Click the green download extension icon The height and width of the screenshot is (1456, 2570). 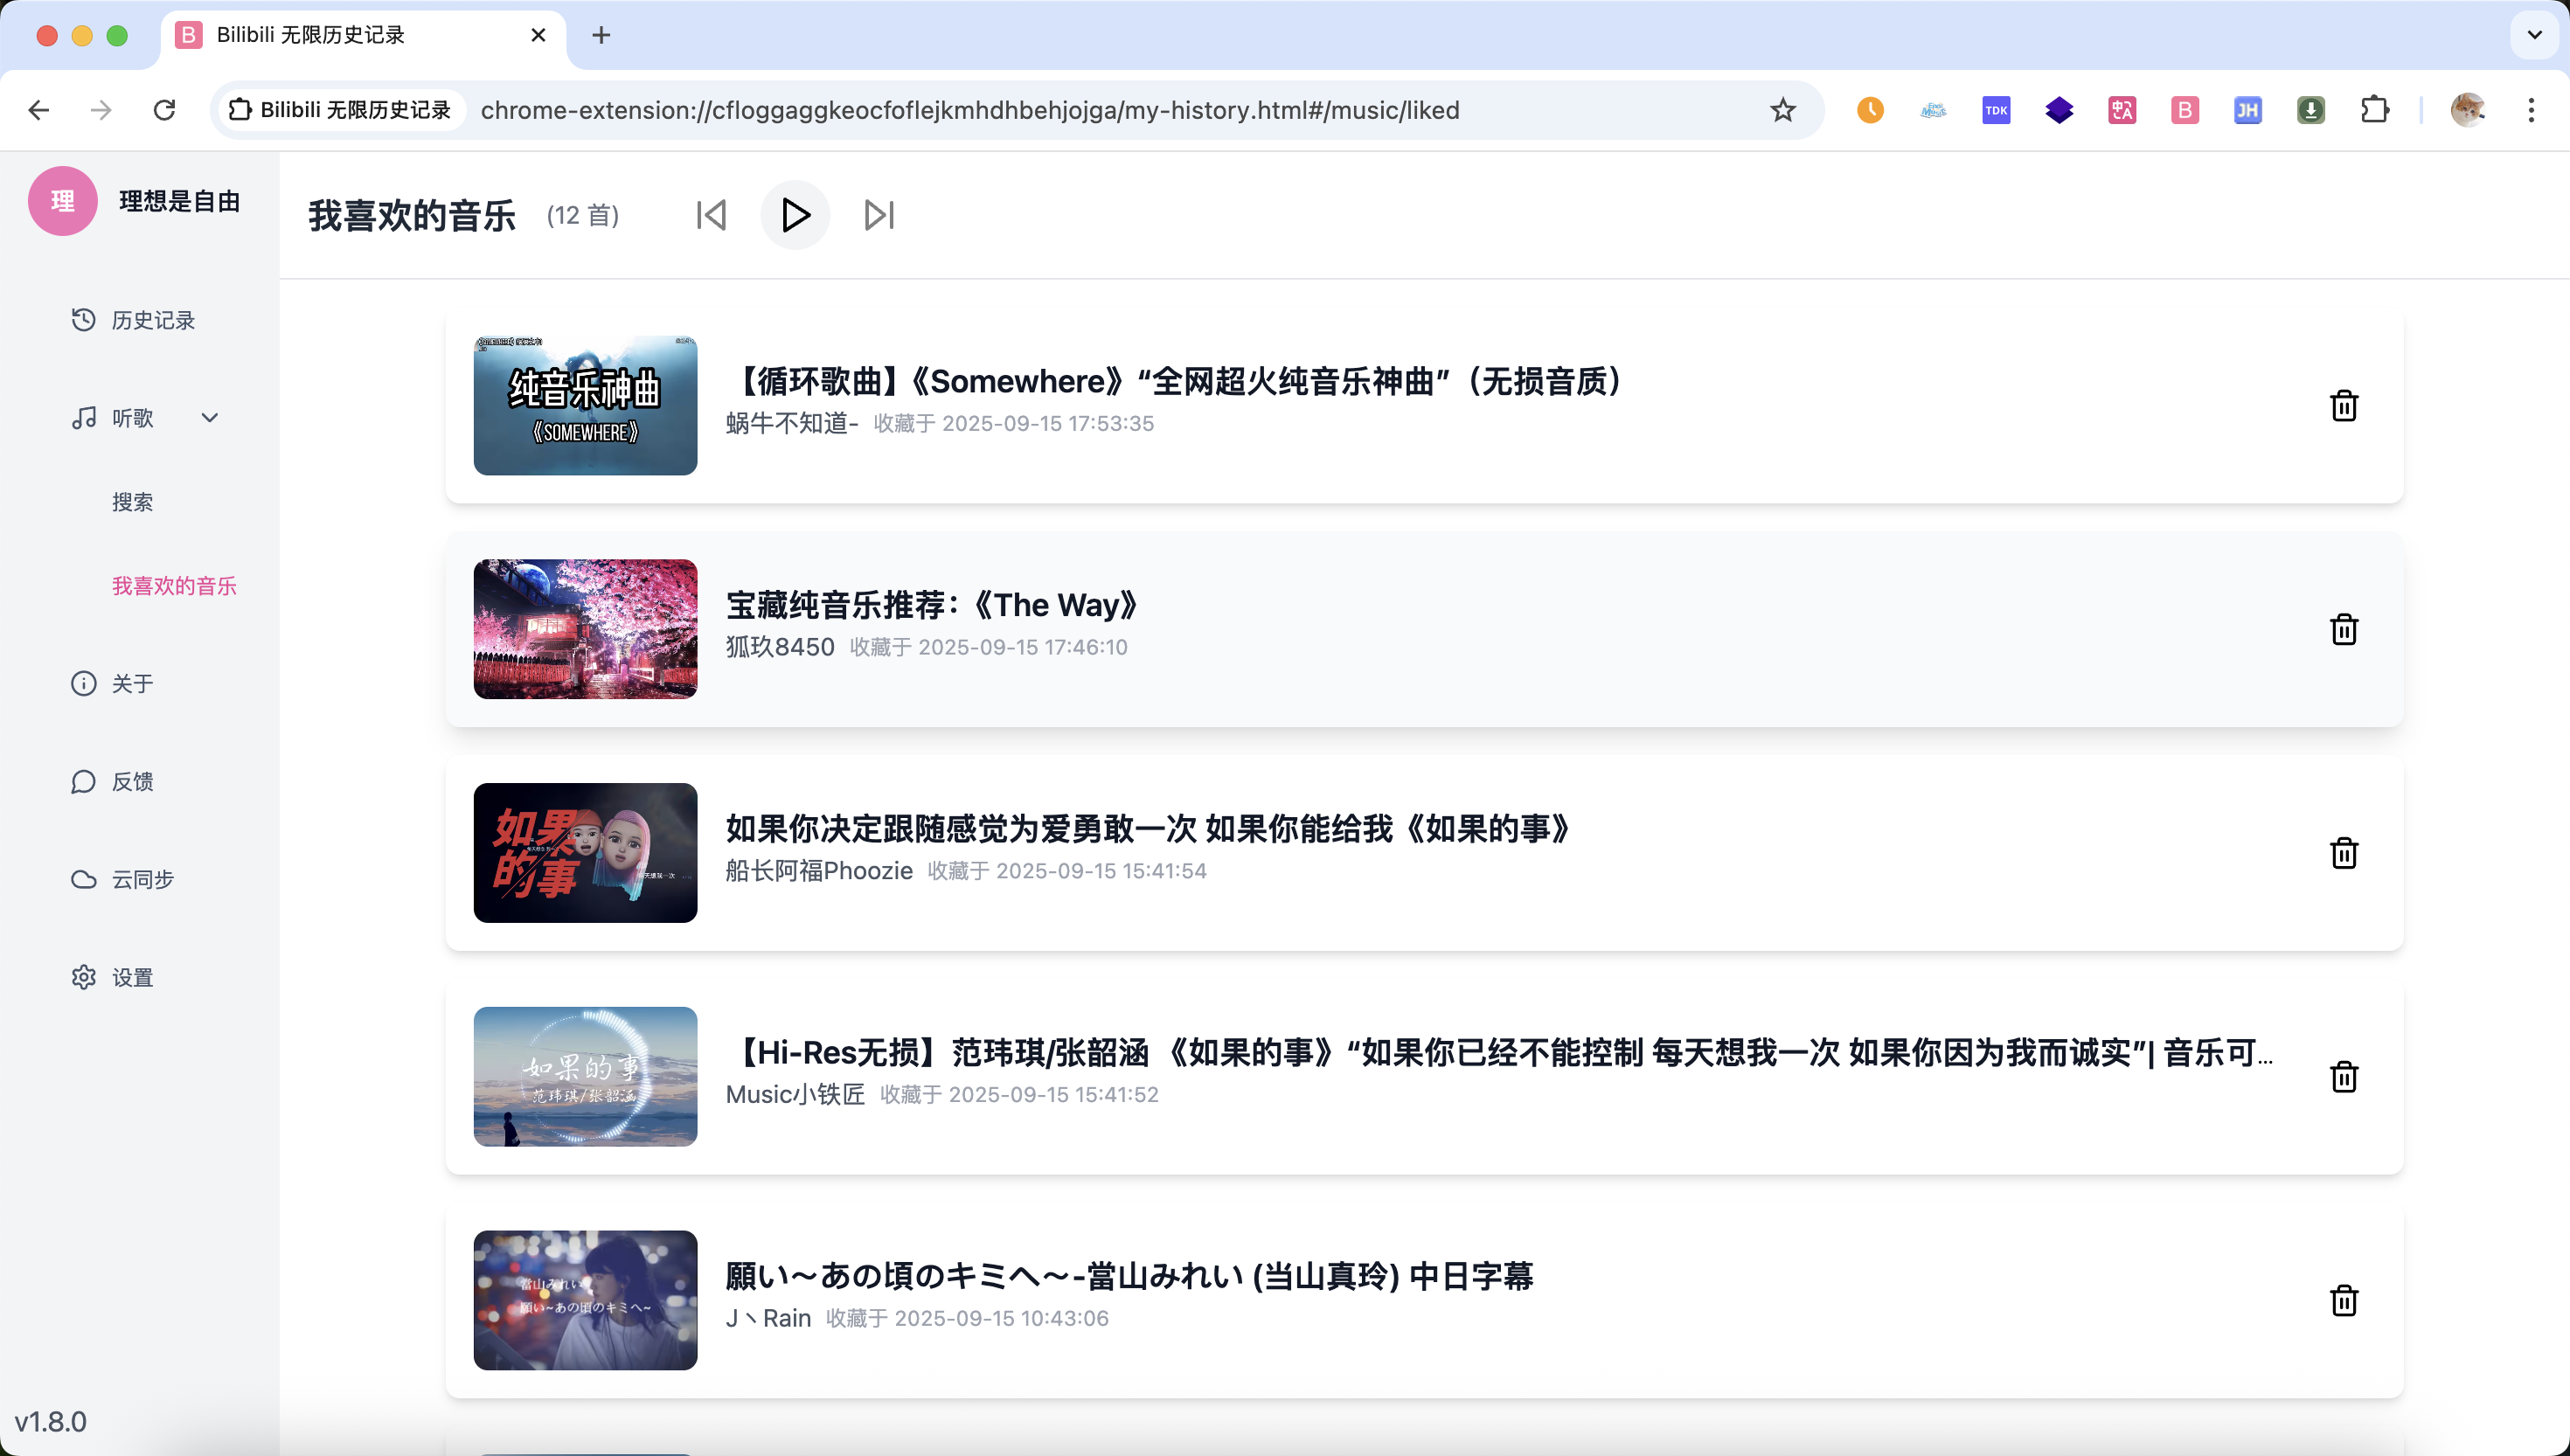2311,110
